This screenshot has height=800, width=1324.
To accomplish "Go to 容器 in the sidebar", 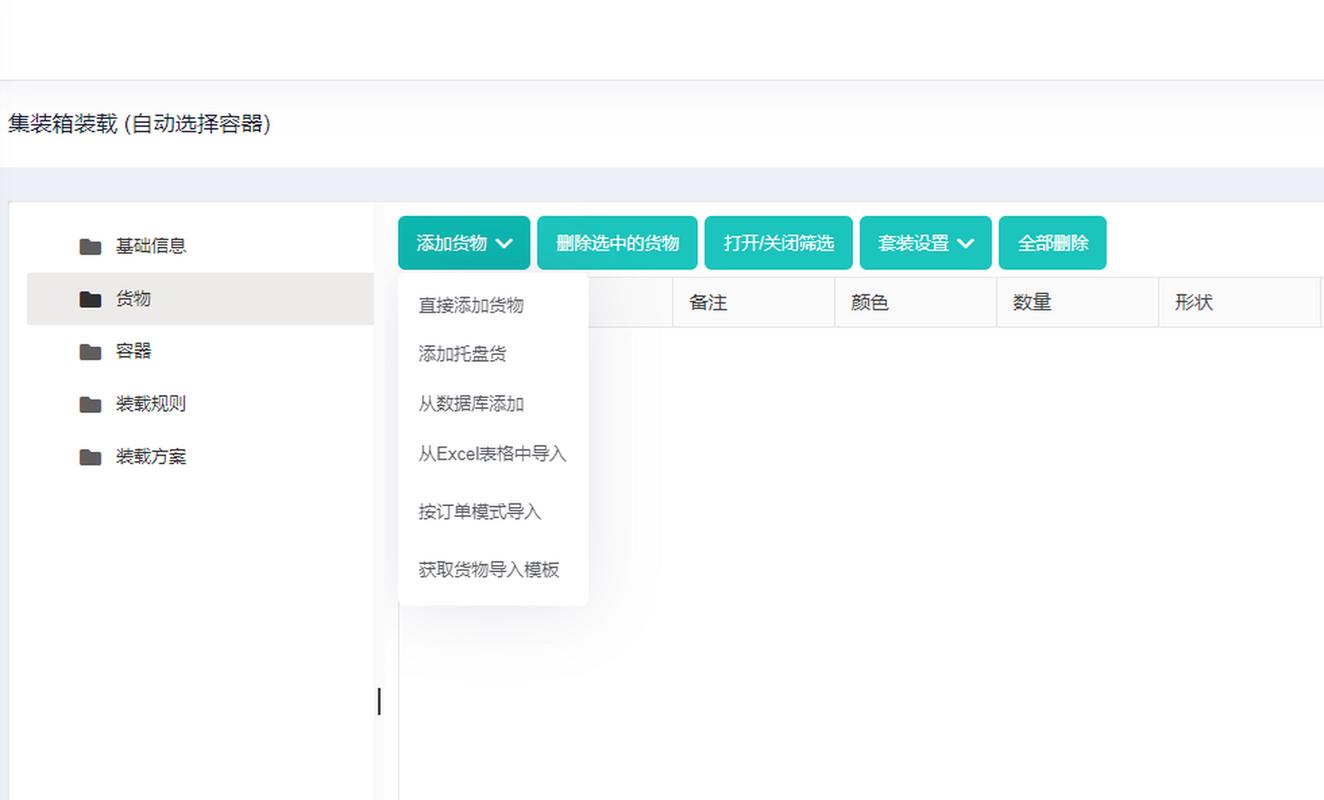I will click(200, 351).
